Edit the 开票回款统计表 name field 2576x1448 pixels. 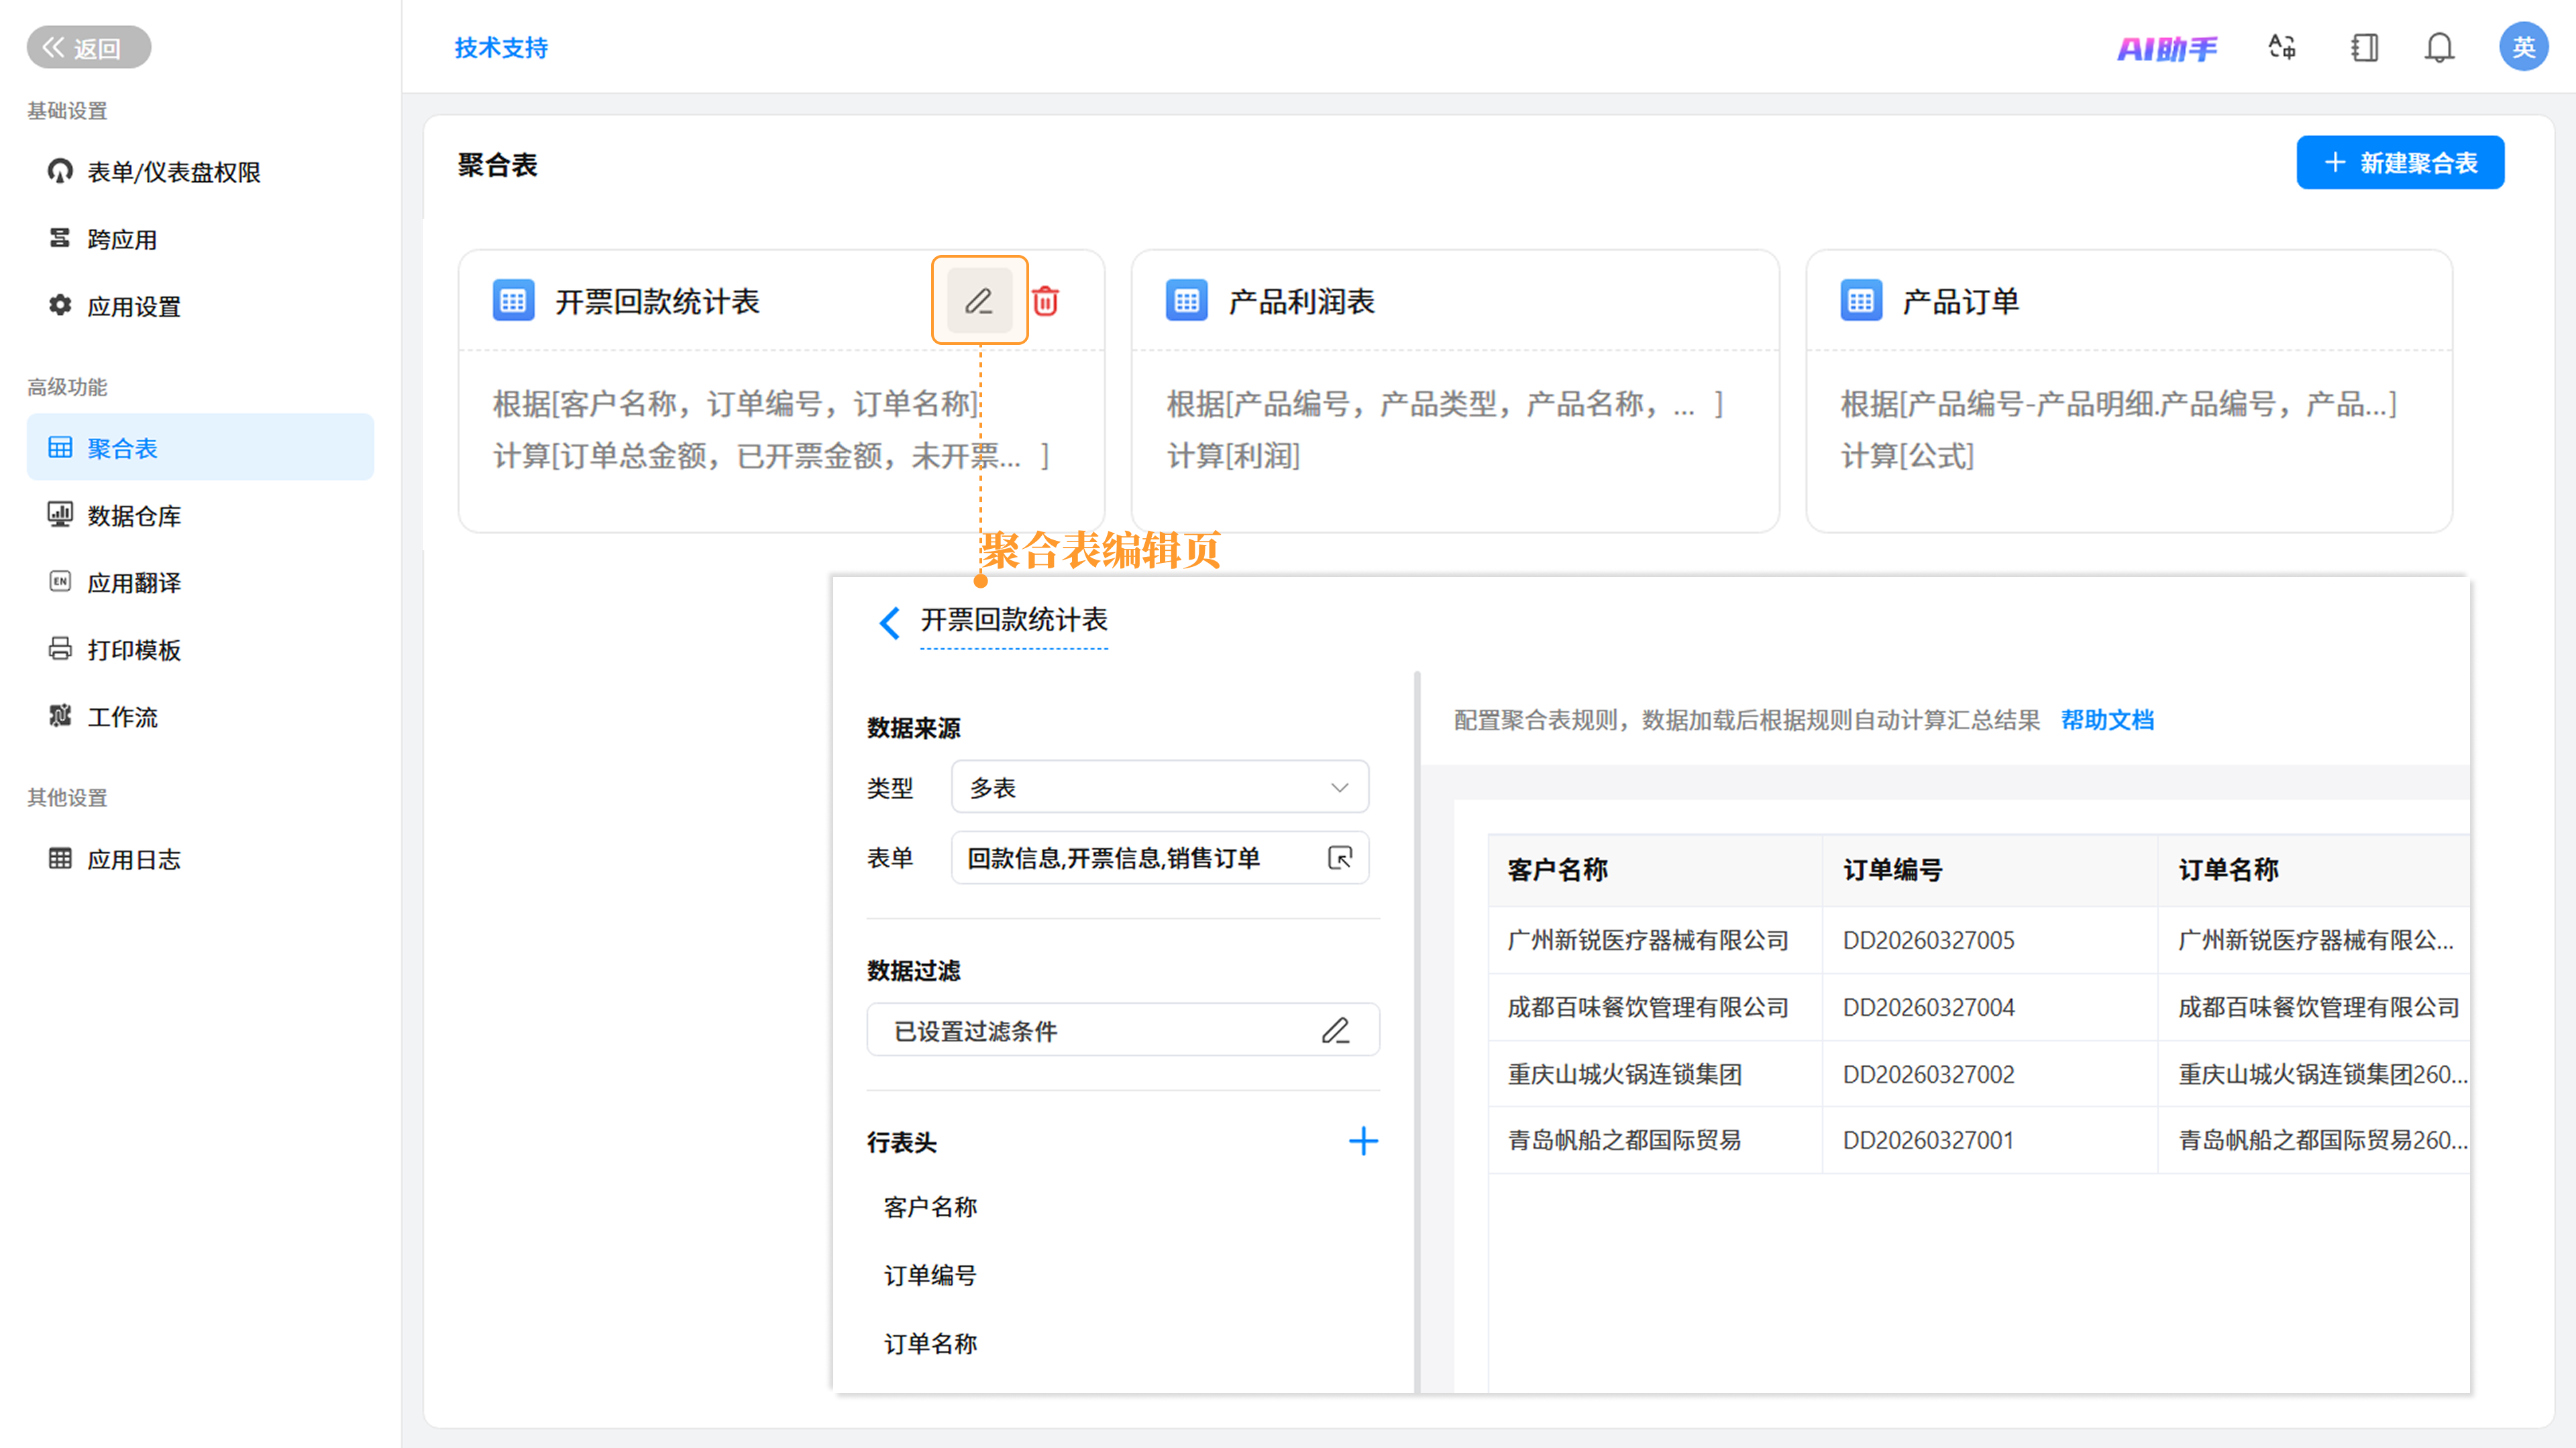click(1013, 620)
